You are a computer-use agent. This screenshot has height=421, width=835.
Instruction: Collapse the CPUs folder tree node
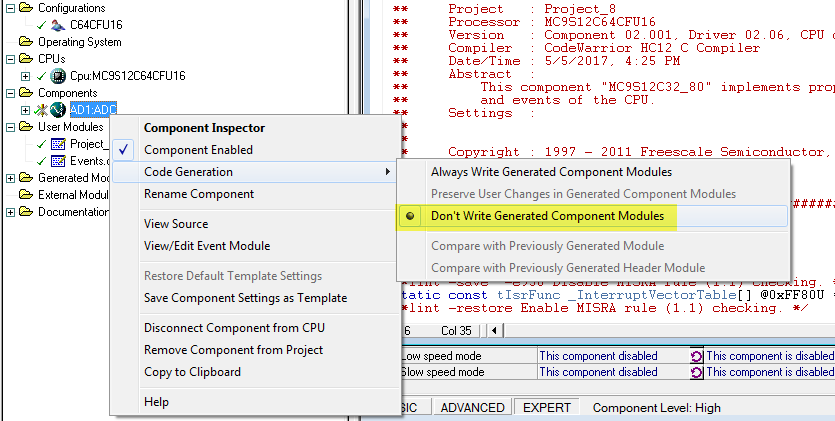10,59
